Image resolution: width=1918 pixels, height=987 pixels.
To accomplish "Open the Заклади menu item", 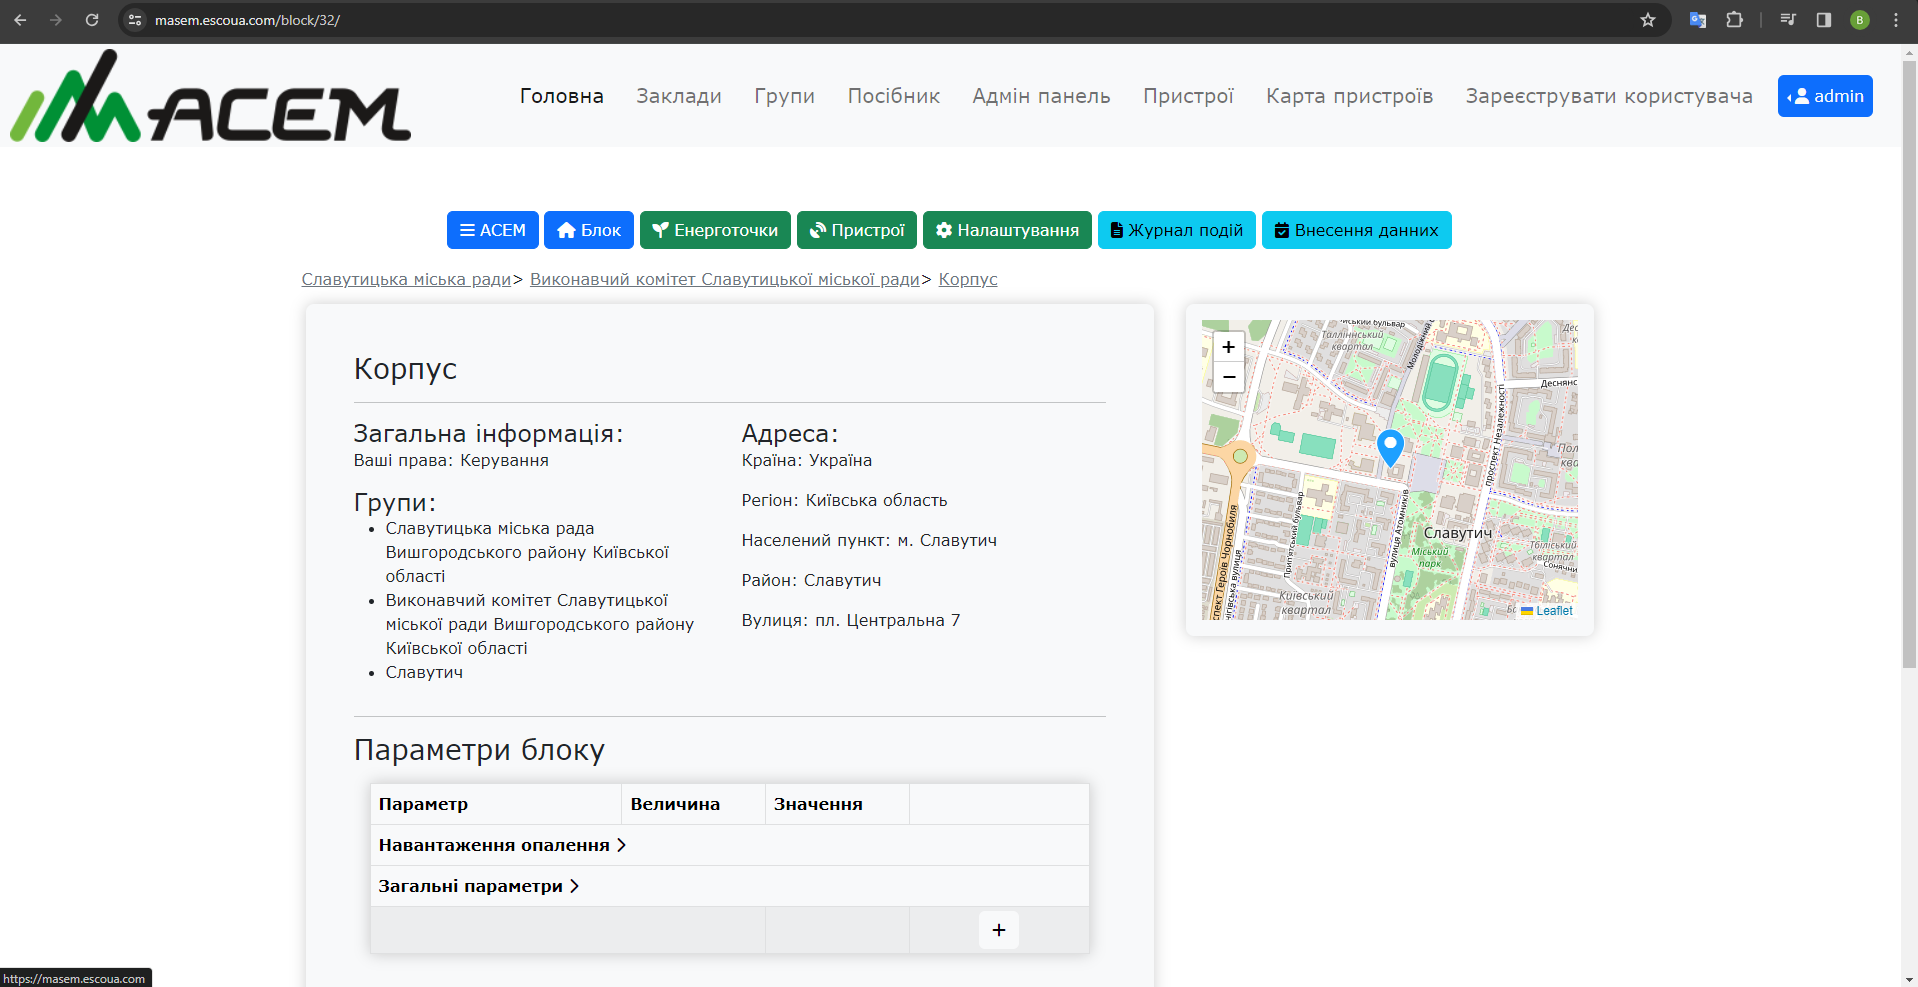I will (x=678, y=96).
